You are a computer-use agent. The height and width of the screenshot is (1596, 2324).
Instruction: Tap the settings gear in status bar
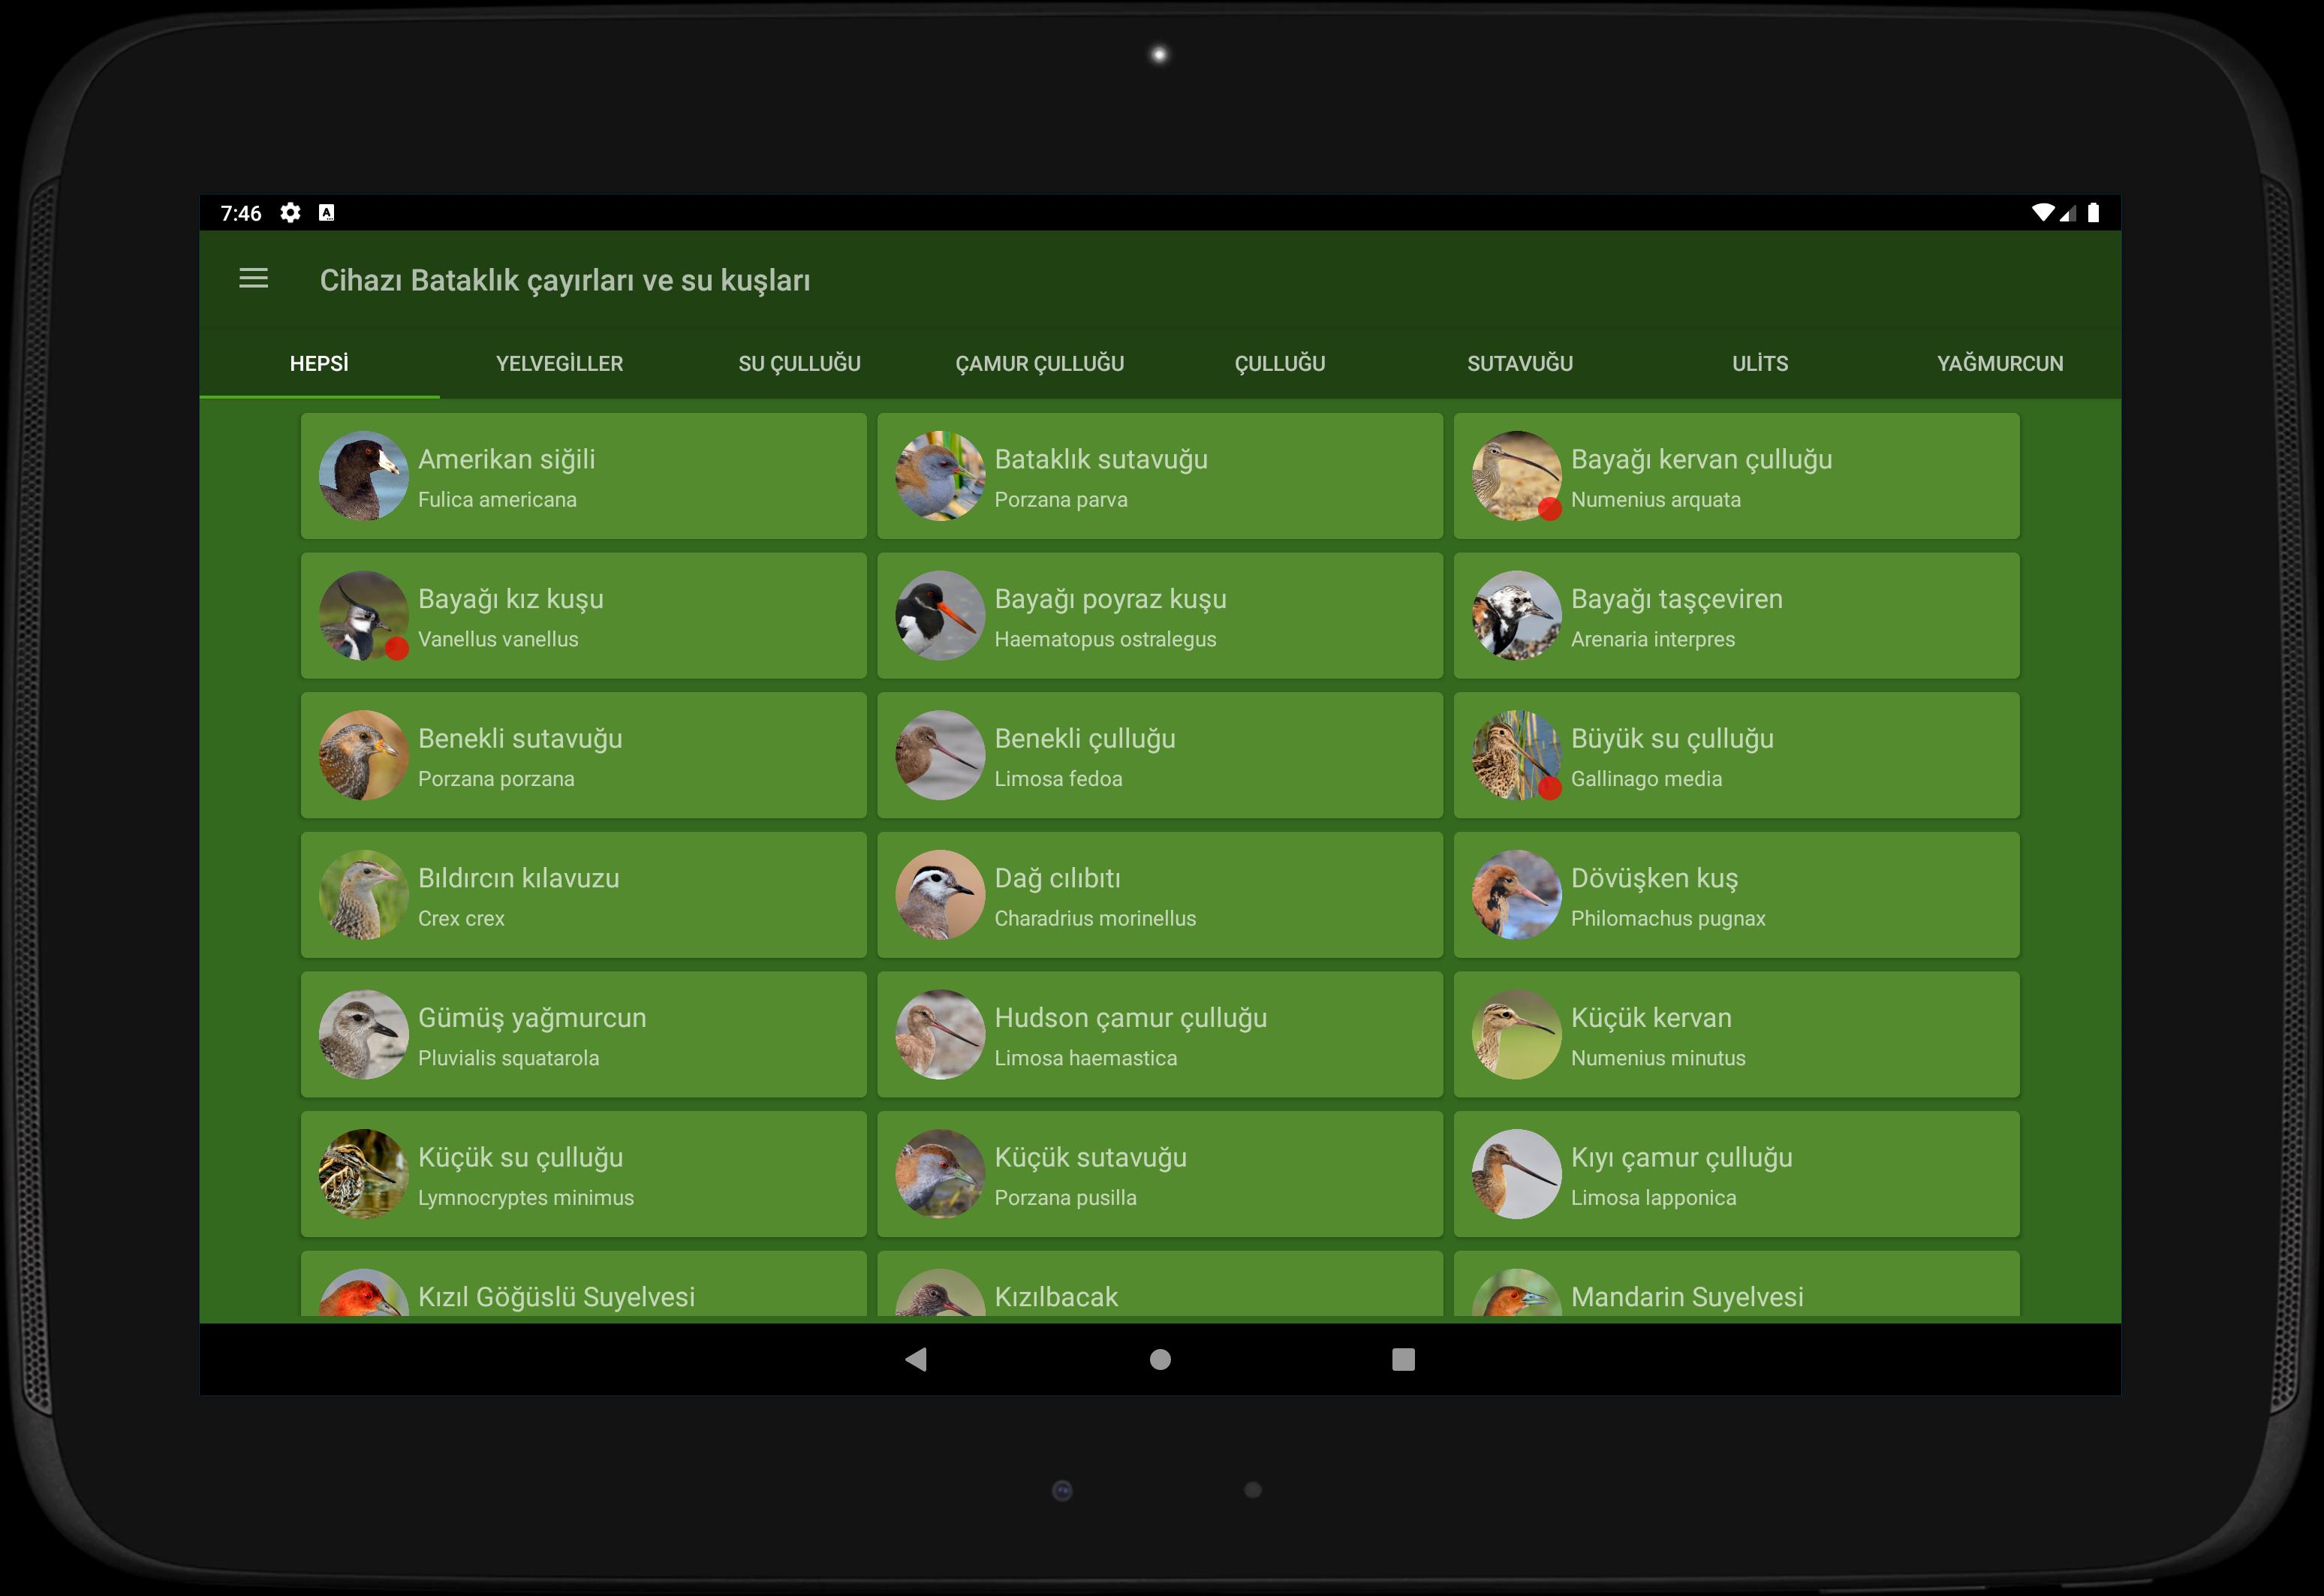290,213
